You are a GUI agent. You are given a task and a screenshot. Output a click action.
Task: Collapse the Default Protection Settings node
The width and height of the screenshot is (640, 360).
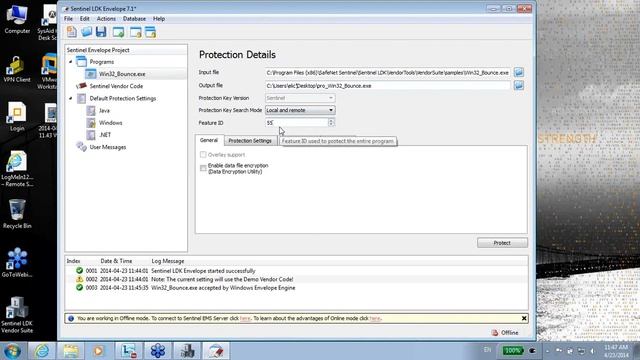[x=71, y=98]
